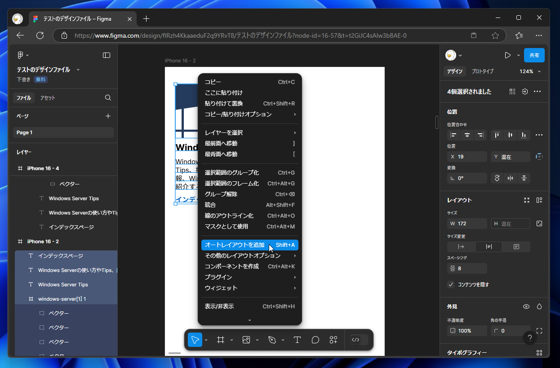Screen dimensions: 560x368
Task: Switch to the アセット tab
Action: click(x=48, y=98)
